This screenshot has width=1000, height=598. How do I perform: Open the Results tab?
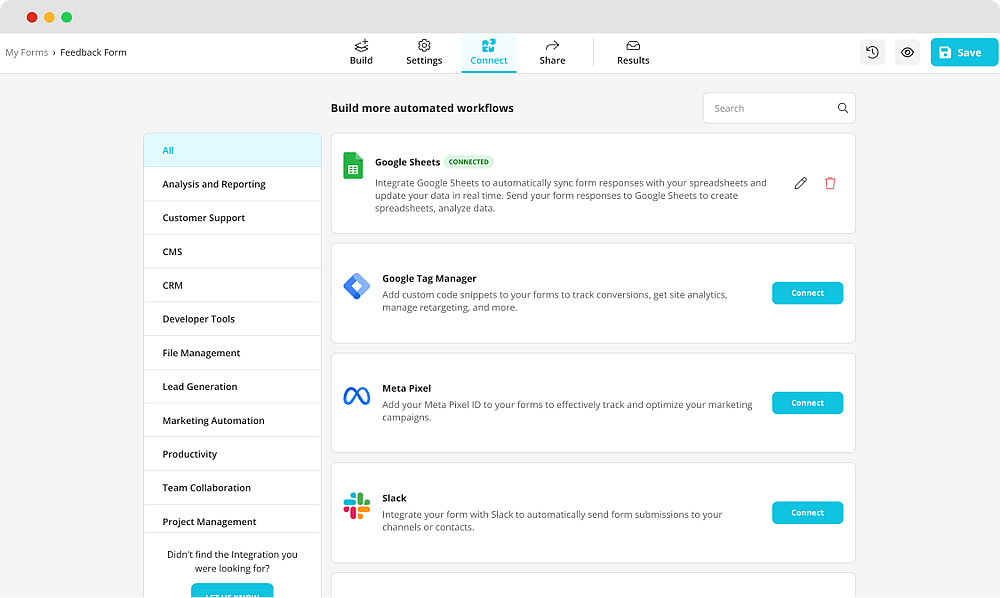tap(633, 53)
